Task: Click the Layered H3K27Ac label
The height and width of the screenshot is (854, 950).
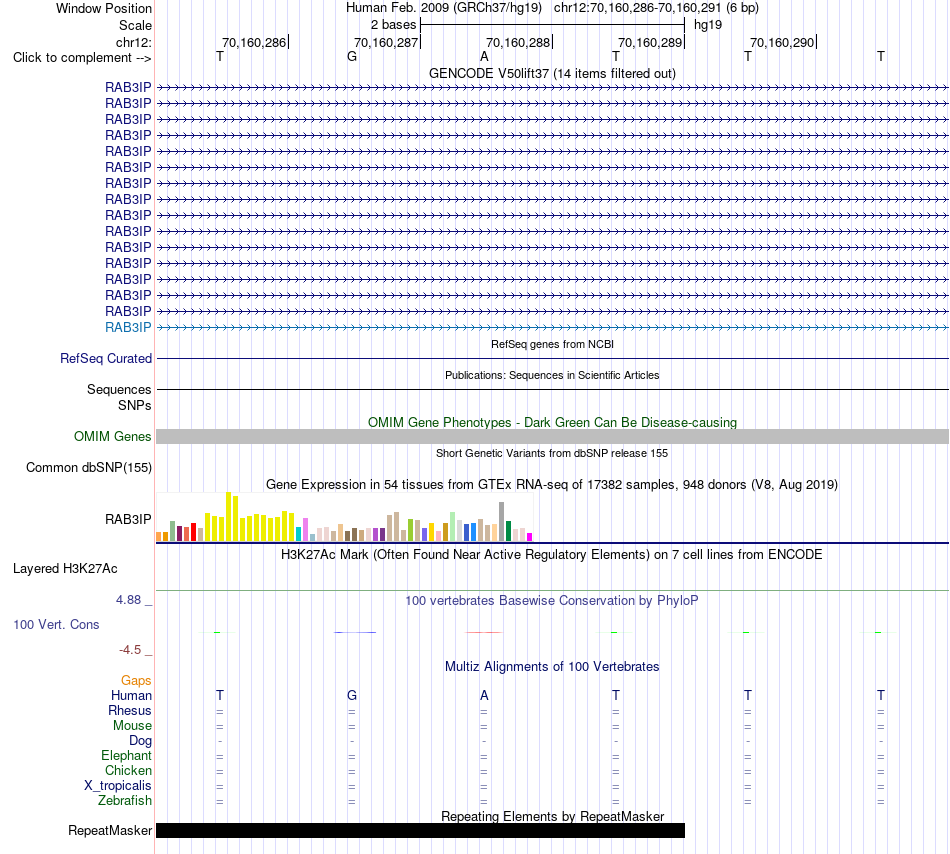Action: tap(65, 569)
